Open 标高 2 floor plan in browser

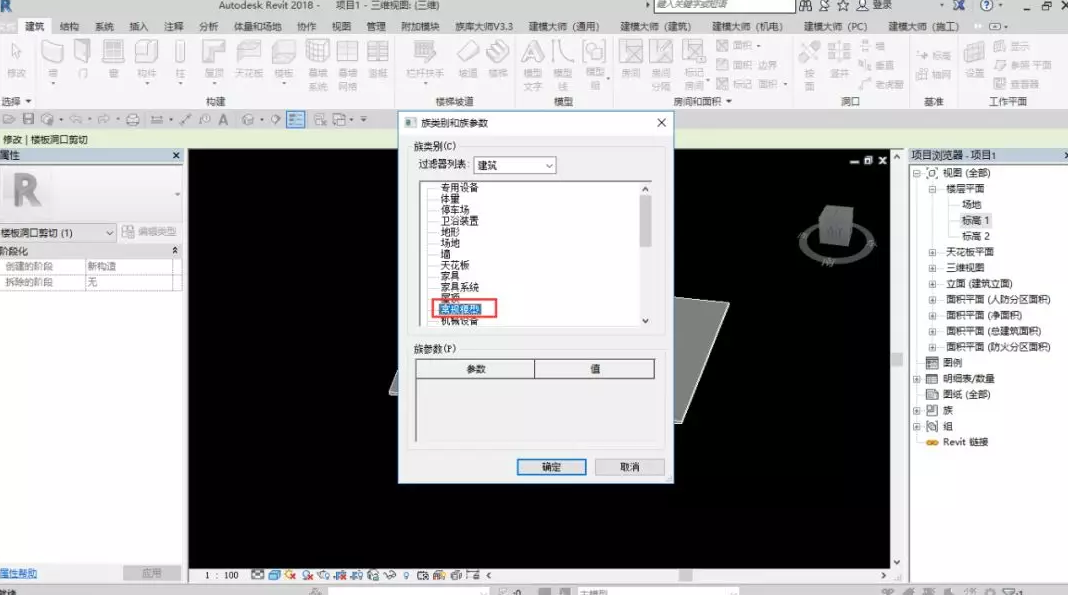(975, 236)
